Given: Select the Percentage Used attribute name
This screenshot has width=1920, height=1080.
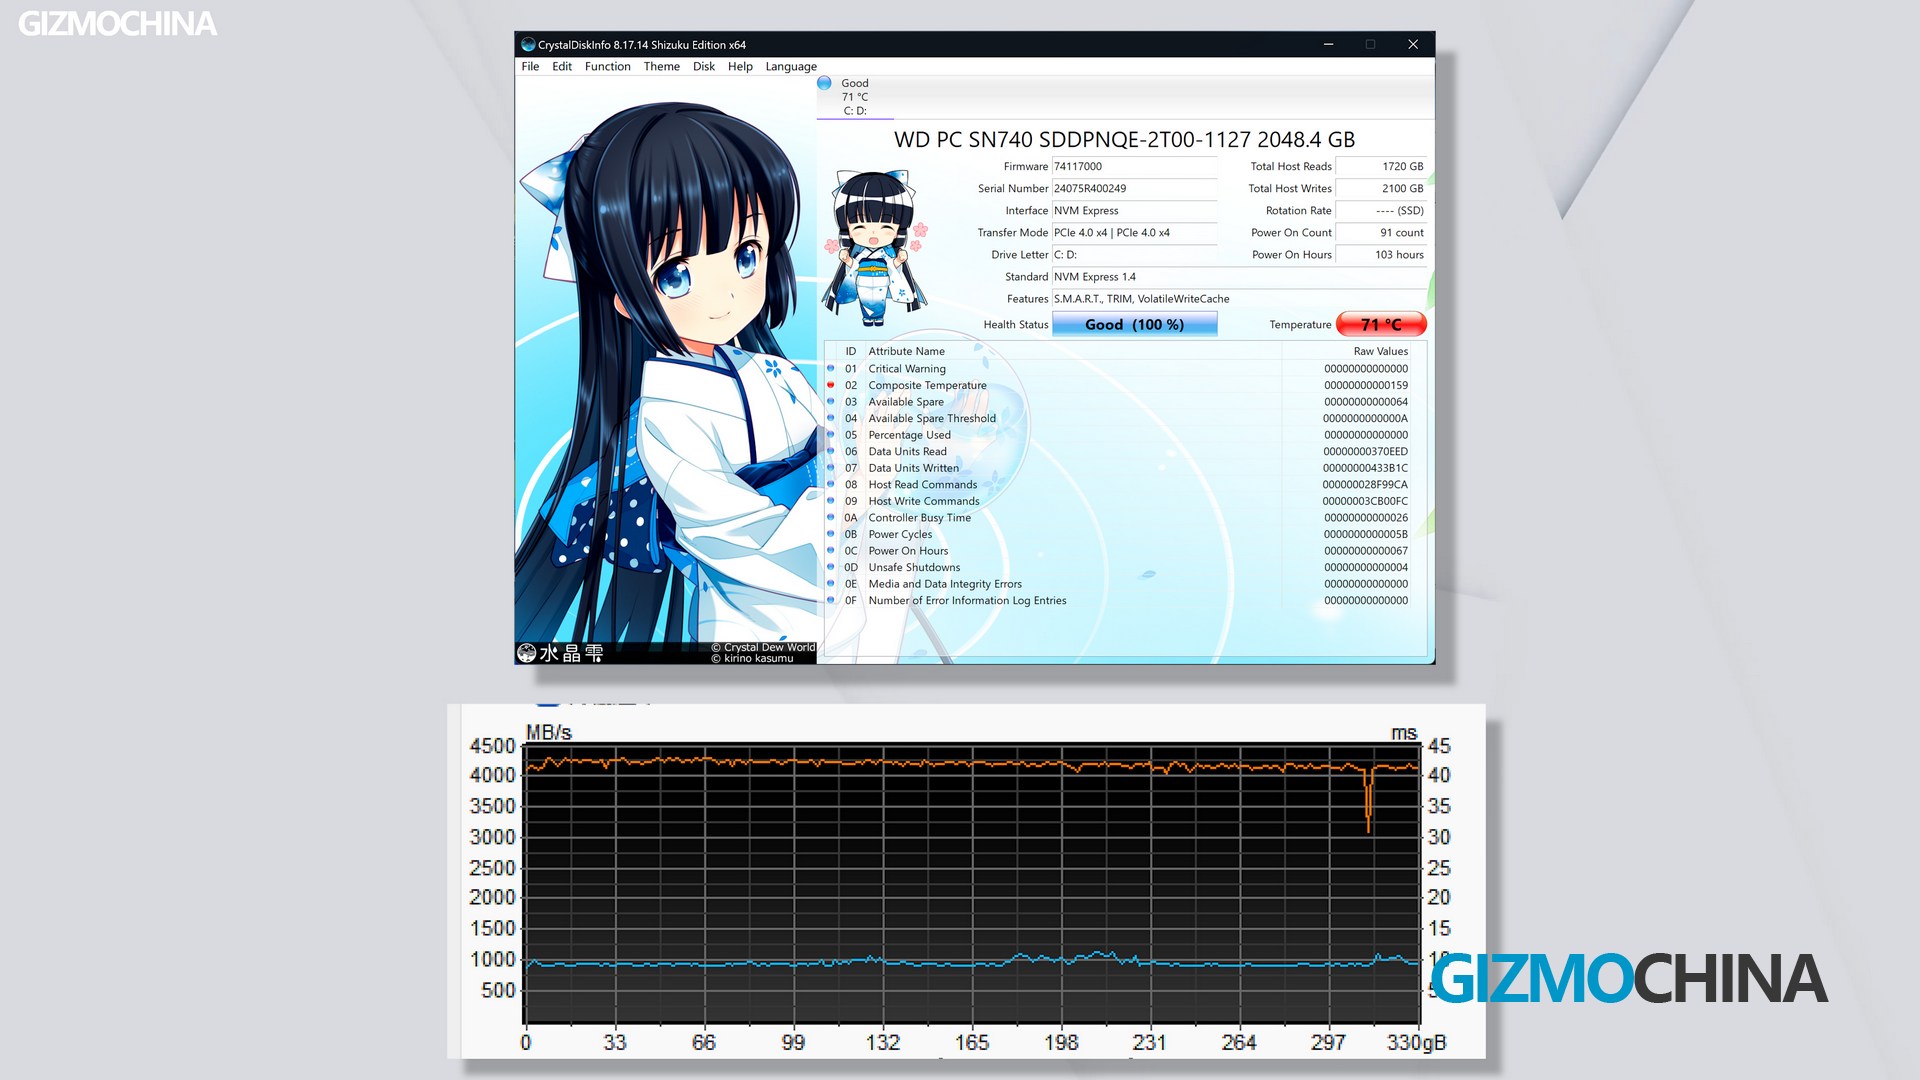Looking at the screenshot, I should pos(909,435).
